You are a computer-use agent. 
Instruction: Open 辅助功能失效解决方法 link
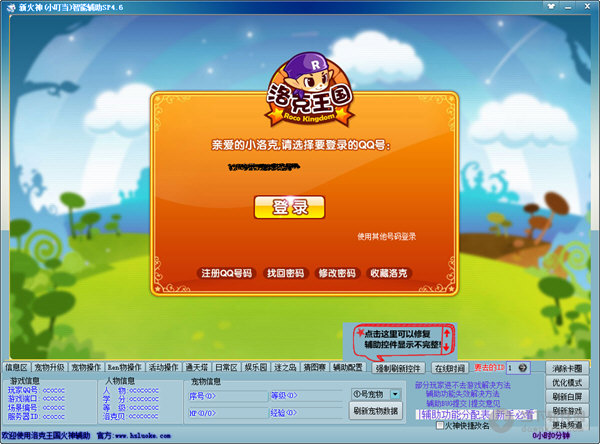463,394
